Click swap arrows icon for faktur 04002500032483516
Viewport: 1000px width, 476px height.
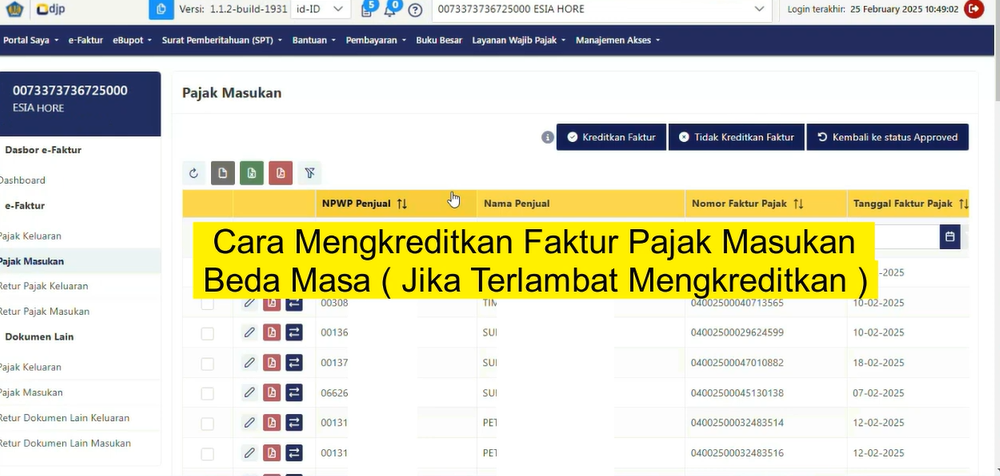click(294, 453)
